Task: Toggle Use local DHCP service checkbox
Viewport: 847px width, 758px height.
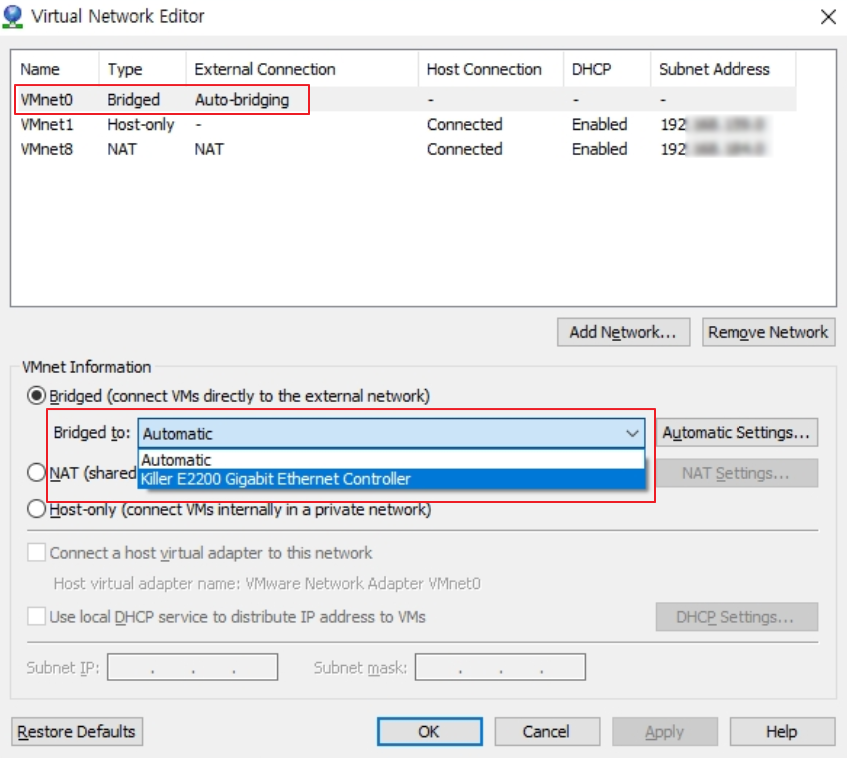Action: point(36,616)
